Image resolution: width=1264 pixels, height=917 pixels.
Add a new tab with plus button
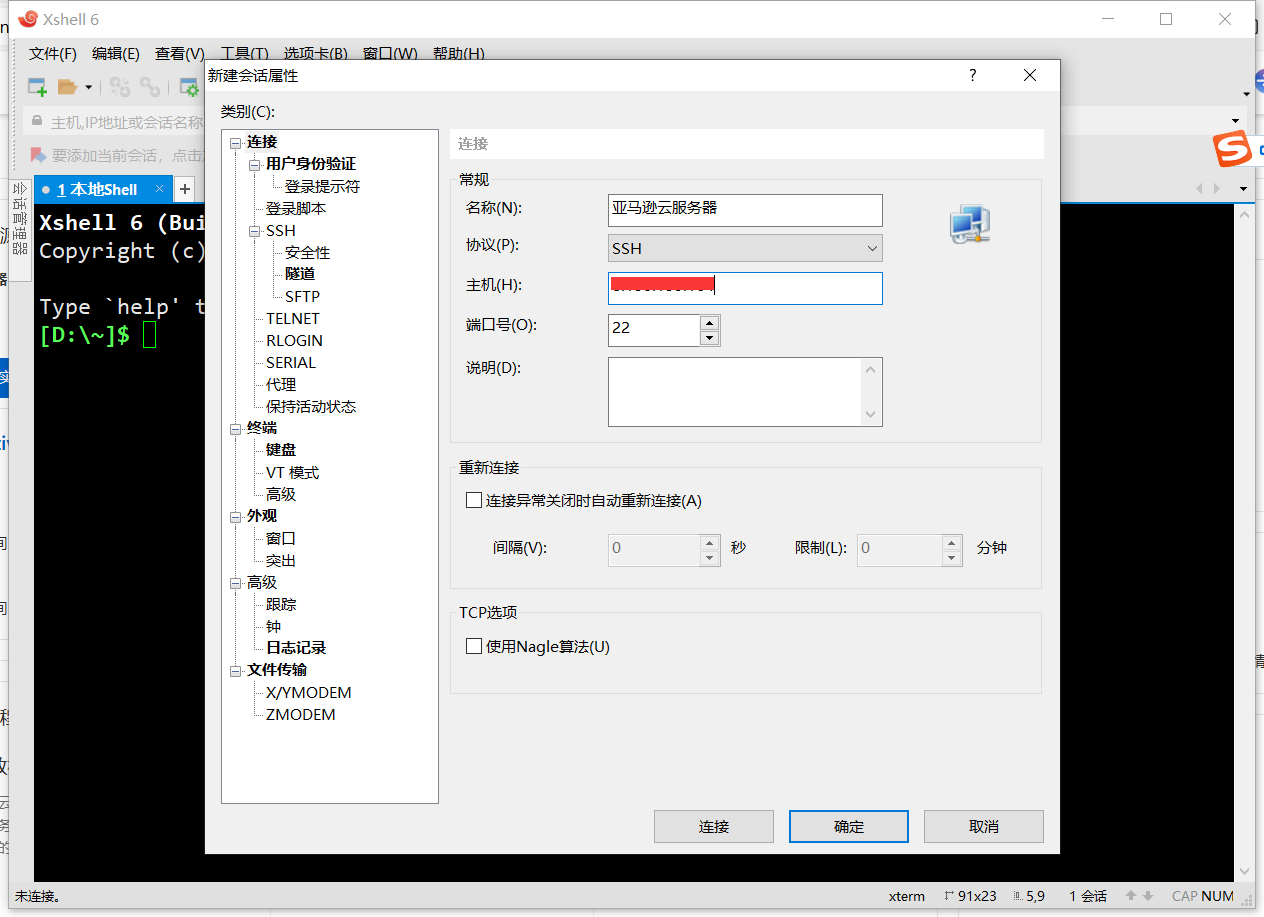(x=185, y=189)
